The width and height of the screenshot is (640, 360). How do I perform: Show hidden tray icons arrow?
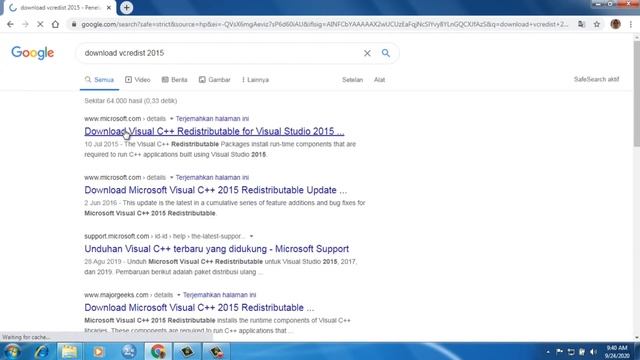point(548,352)
